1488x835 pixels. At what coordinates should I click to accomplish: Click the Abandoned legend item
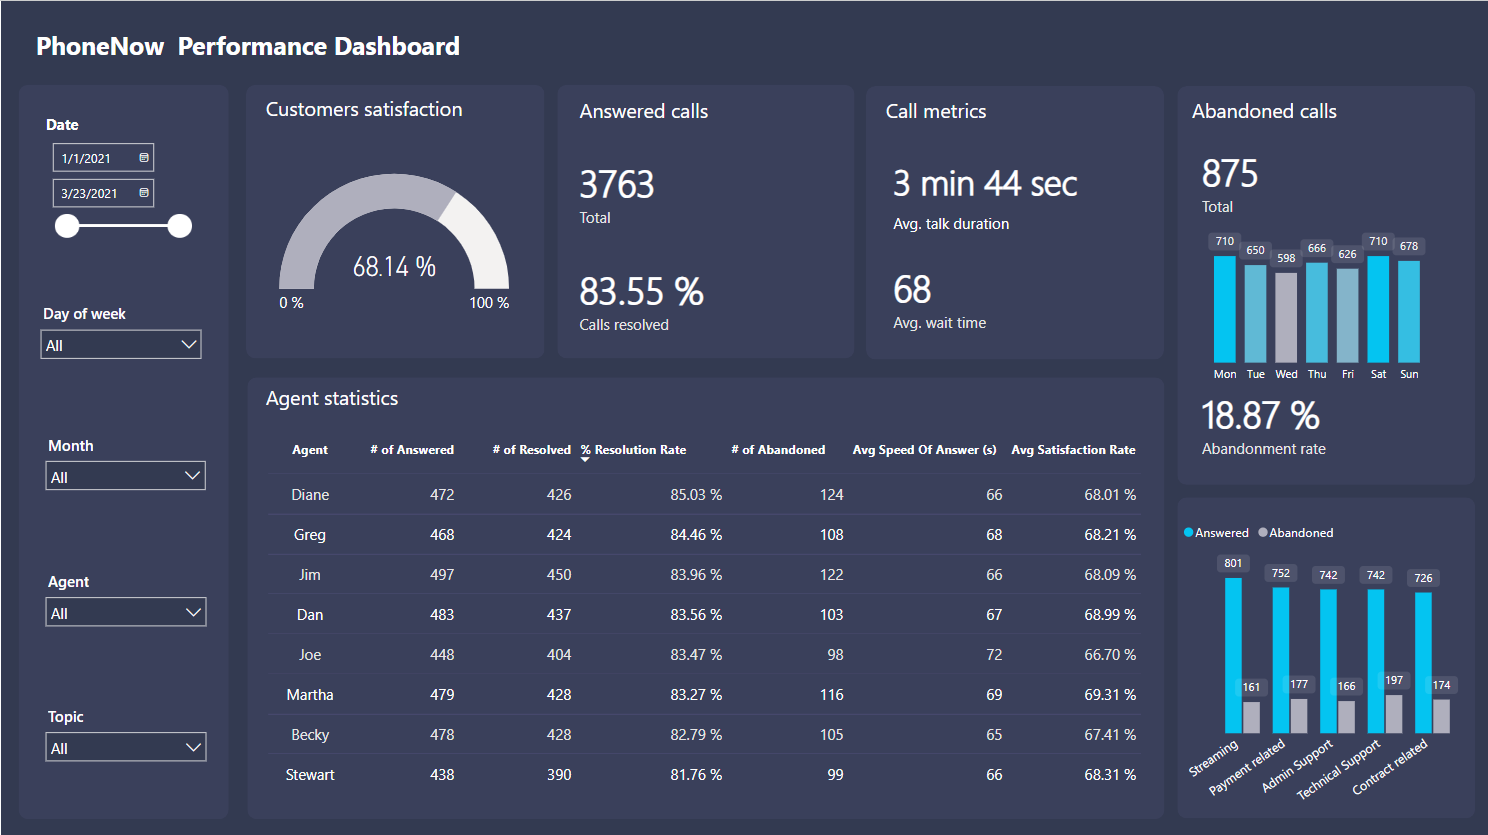coord(1296,533)
